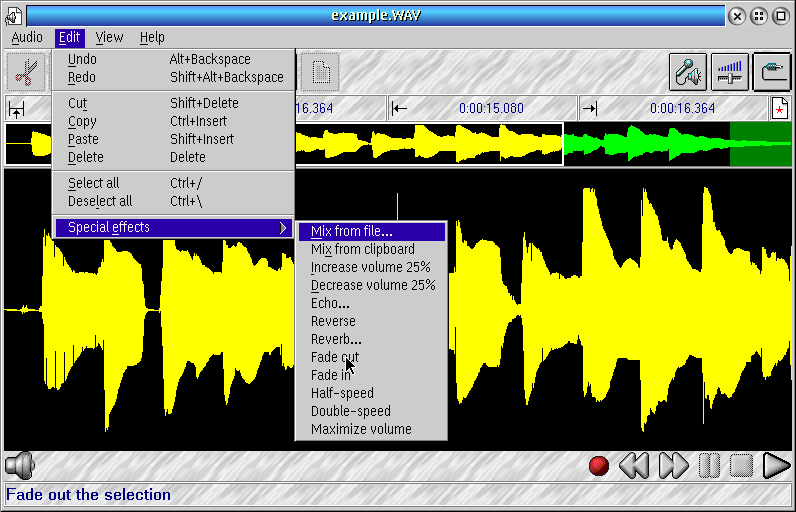The image size is (796, 512).
Task: Click the selection start arrow icon
Action: pos(400,108)
